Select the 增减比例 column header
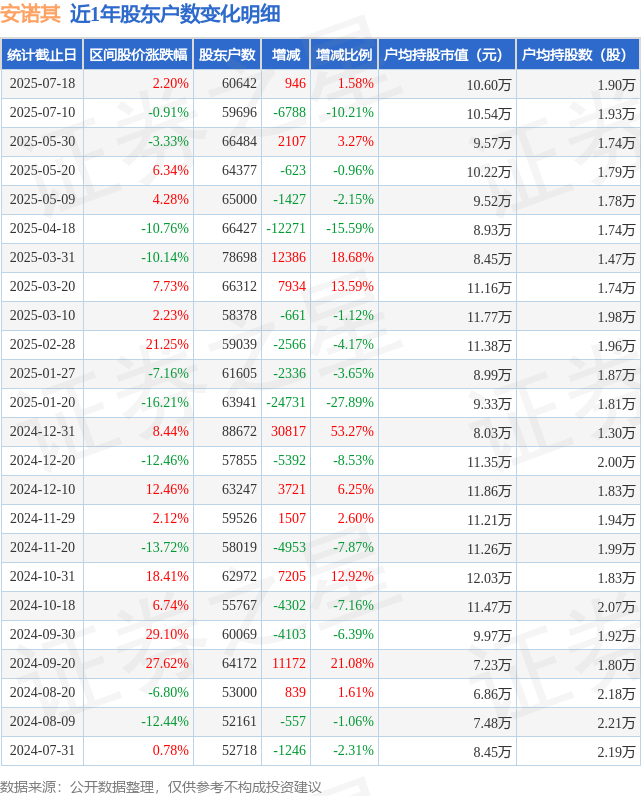The height and width of the screenshot is (796, 641). click(x=344, y=54)
